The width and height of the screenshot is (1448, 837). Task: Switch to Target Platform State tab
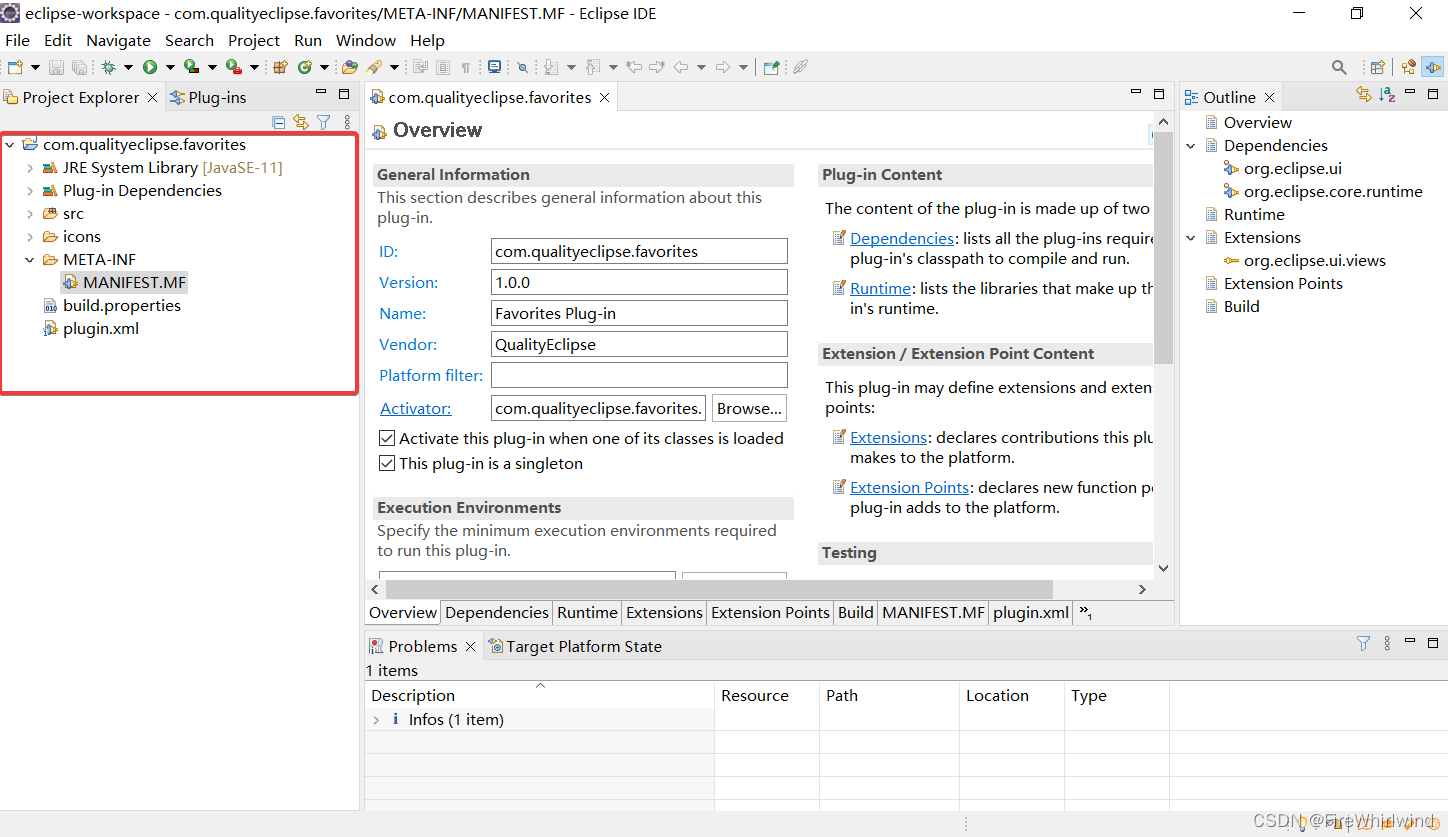[x=575, y=646]
